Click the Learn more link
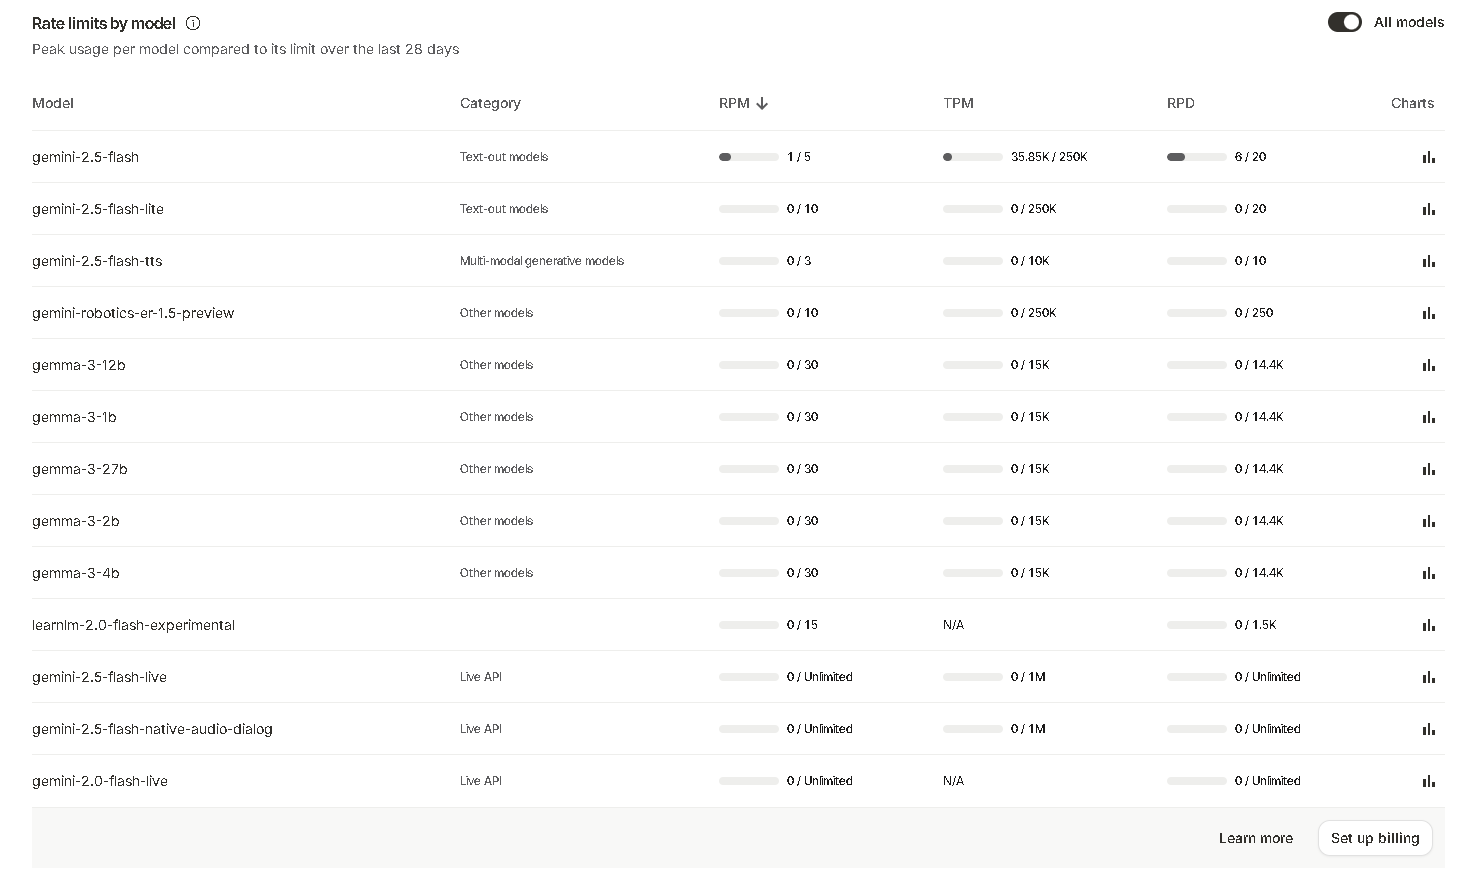The height and width of the screenshot is (870, 1470). coord(1255,838)
